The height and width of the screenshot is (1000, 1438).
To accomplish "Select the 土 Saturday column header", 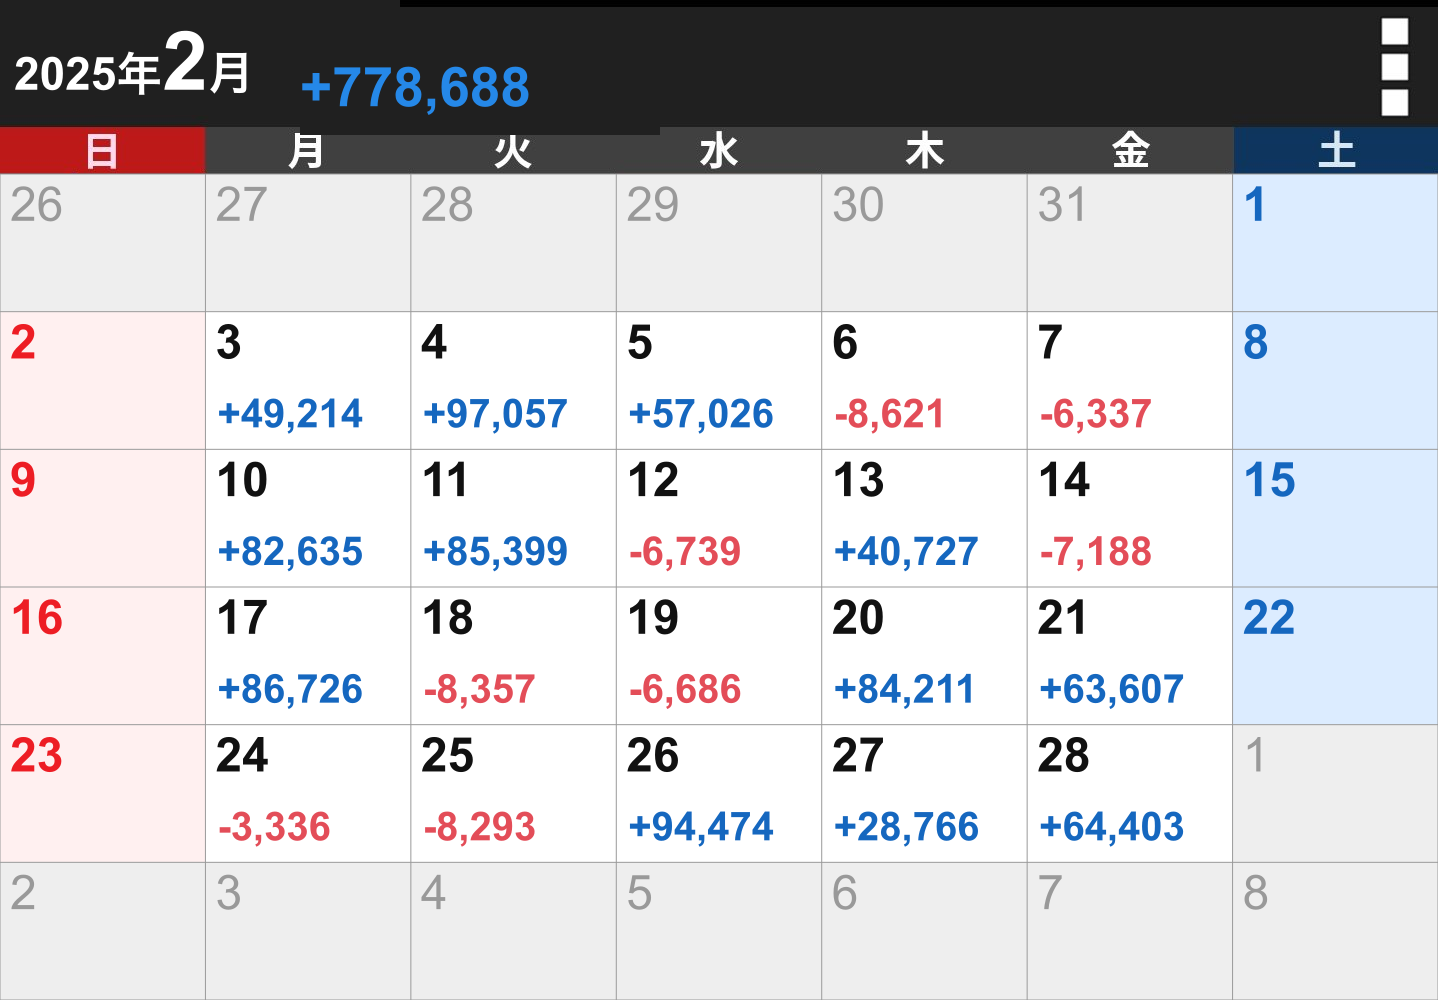I will 1336,151.
